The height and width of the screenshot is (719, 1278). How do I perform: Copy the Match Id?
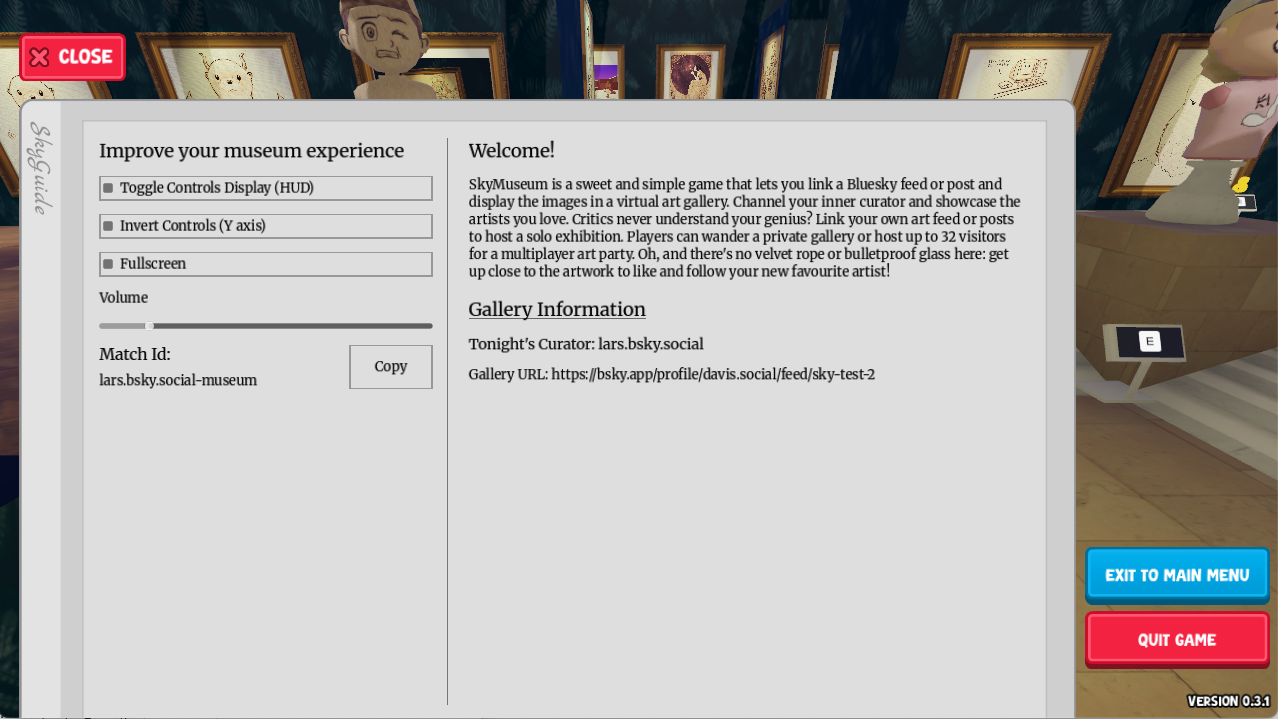point(391,367)
